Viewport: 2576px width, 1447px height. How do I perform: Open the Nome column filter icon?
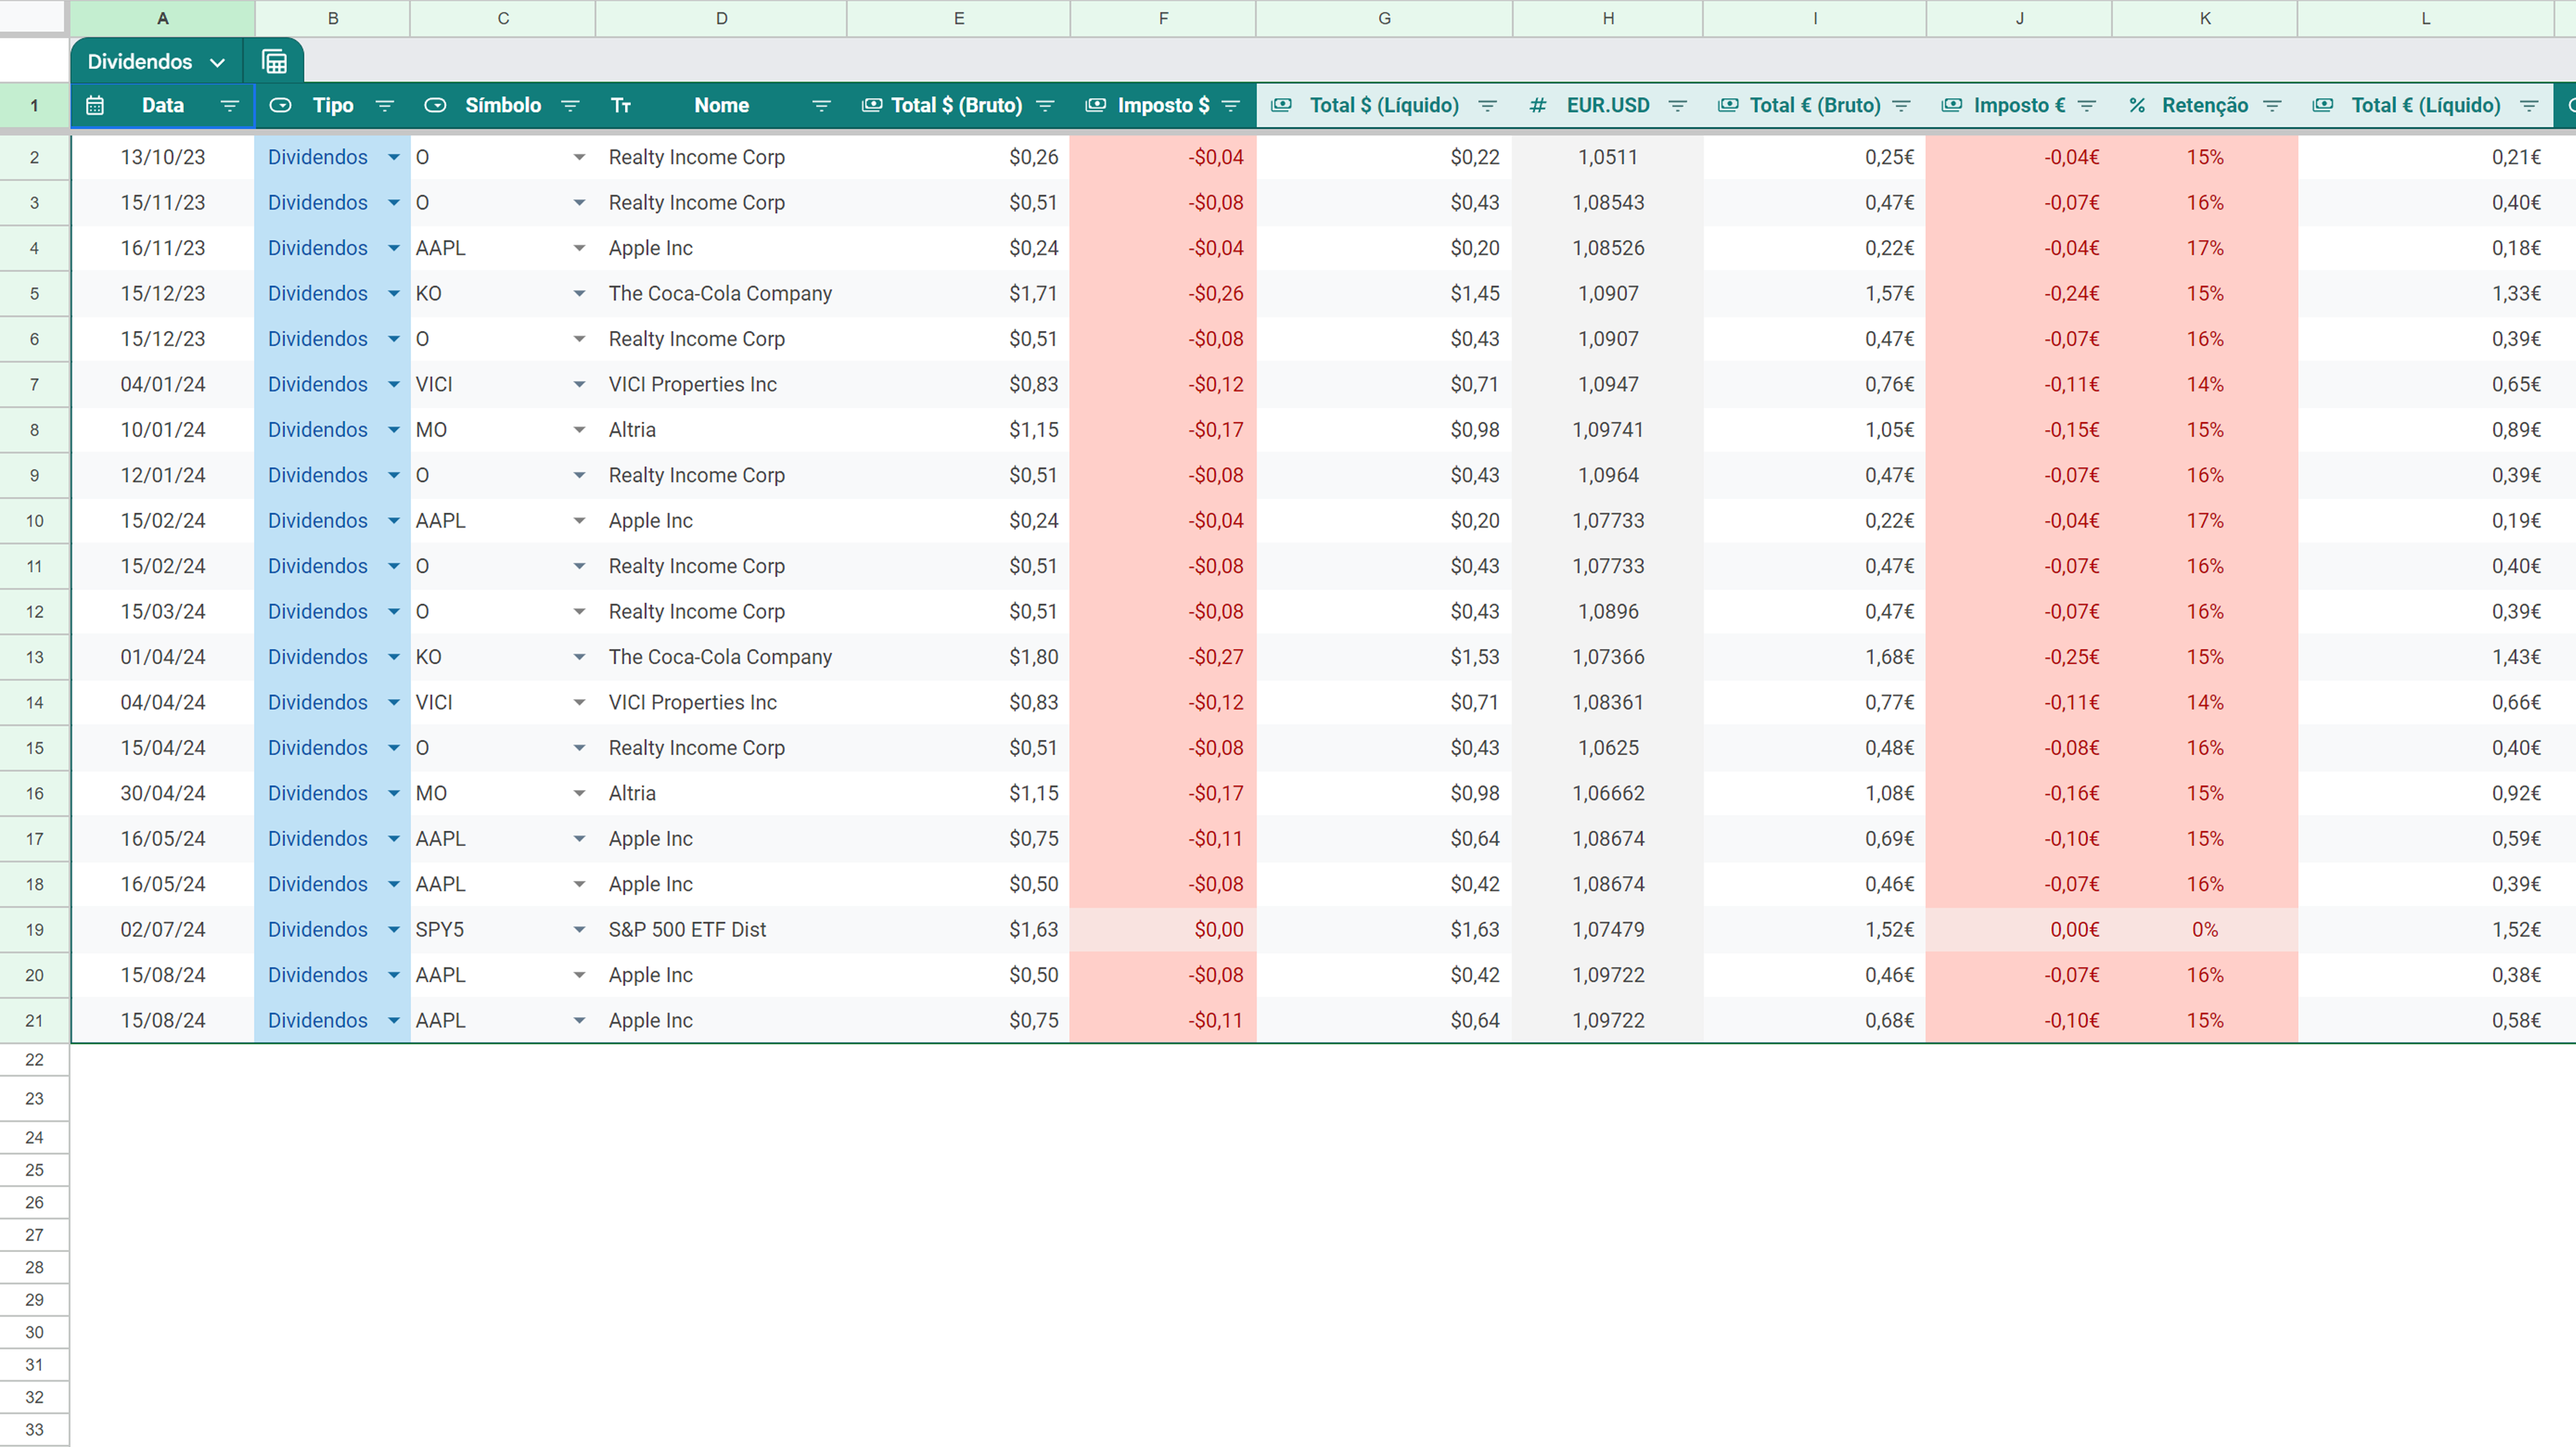[x=821, y=106]
